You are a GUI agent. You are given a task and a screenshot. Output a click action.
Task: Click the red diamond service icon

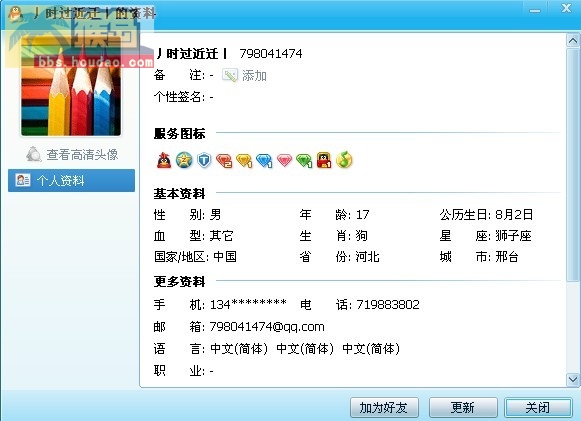pos(224,160)
